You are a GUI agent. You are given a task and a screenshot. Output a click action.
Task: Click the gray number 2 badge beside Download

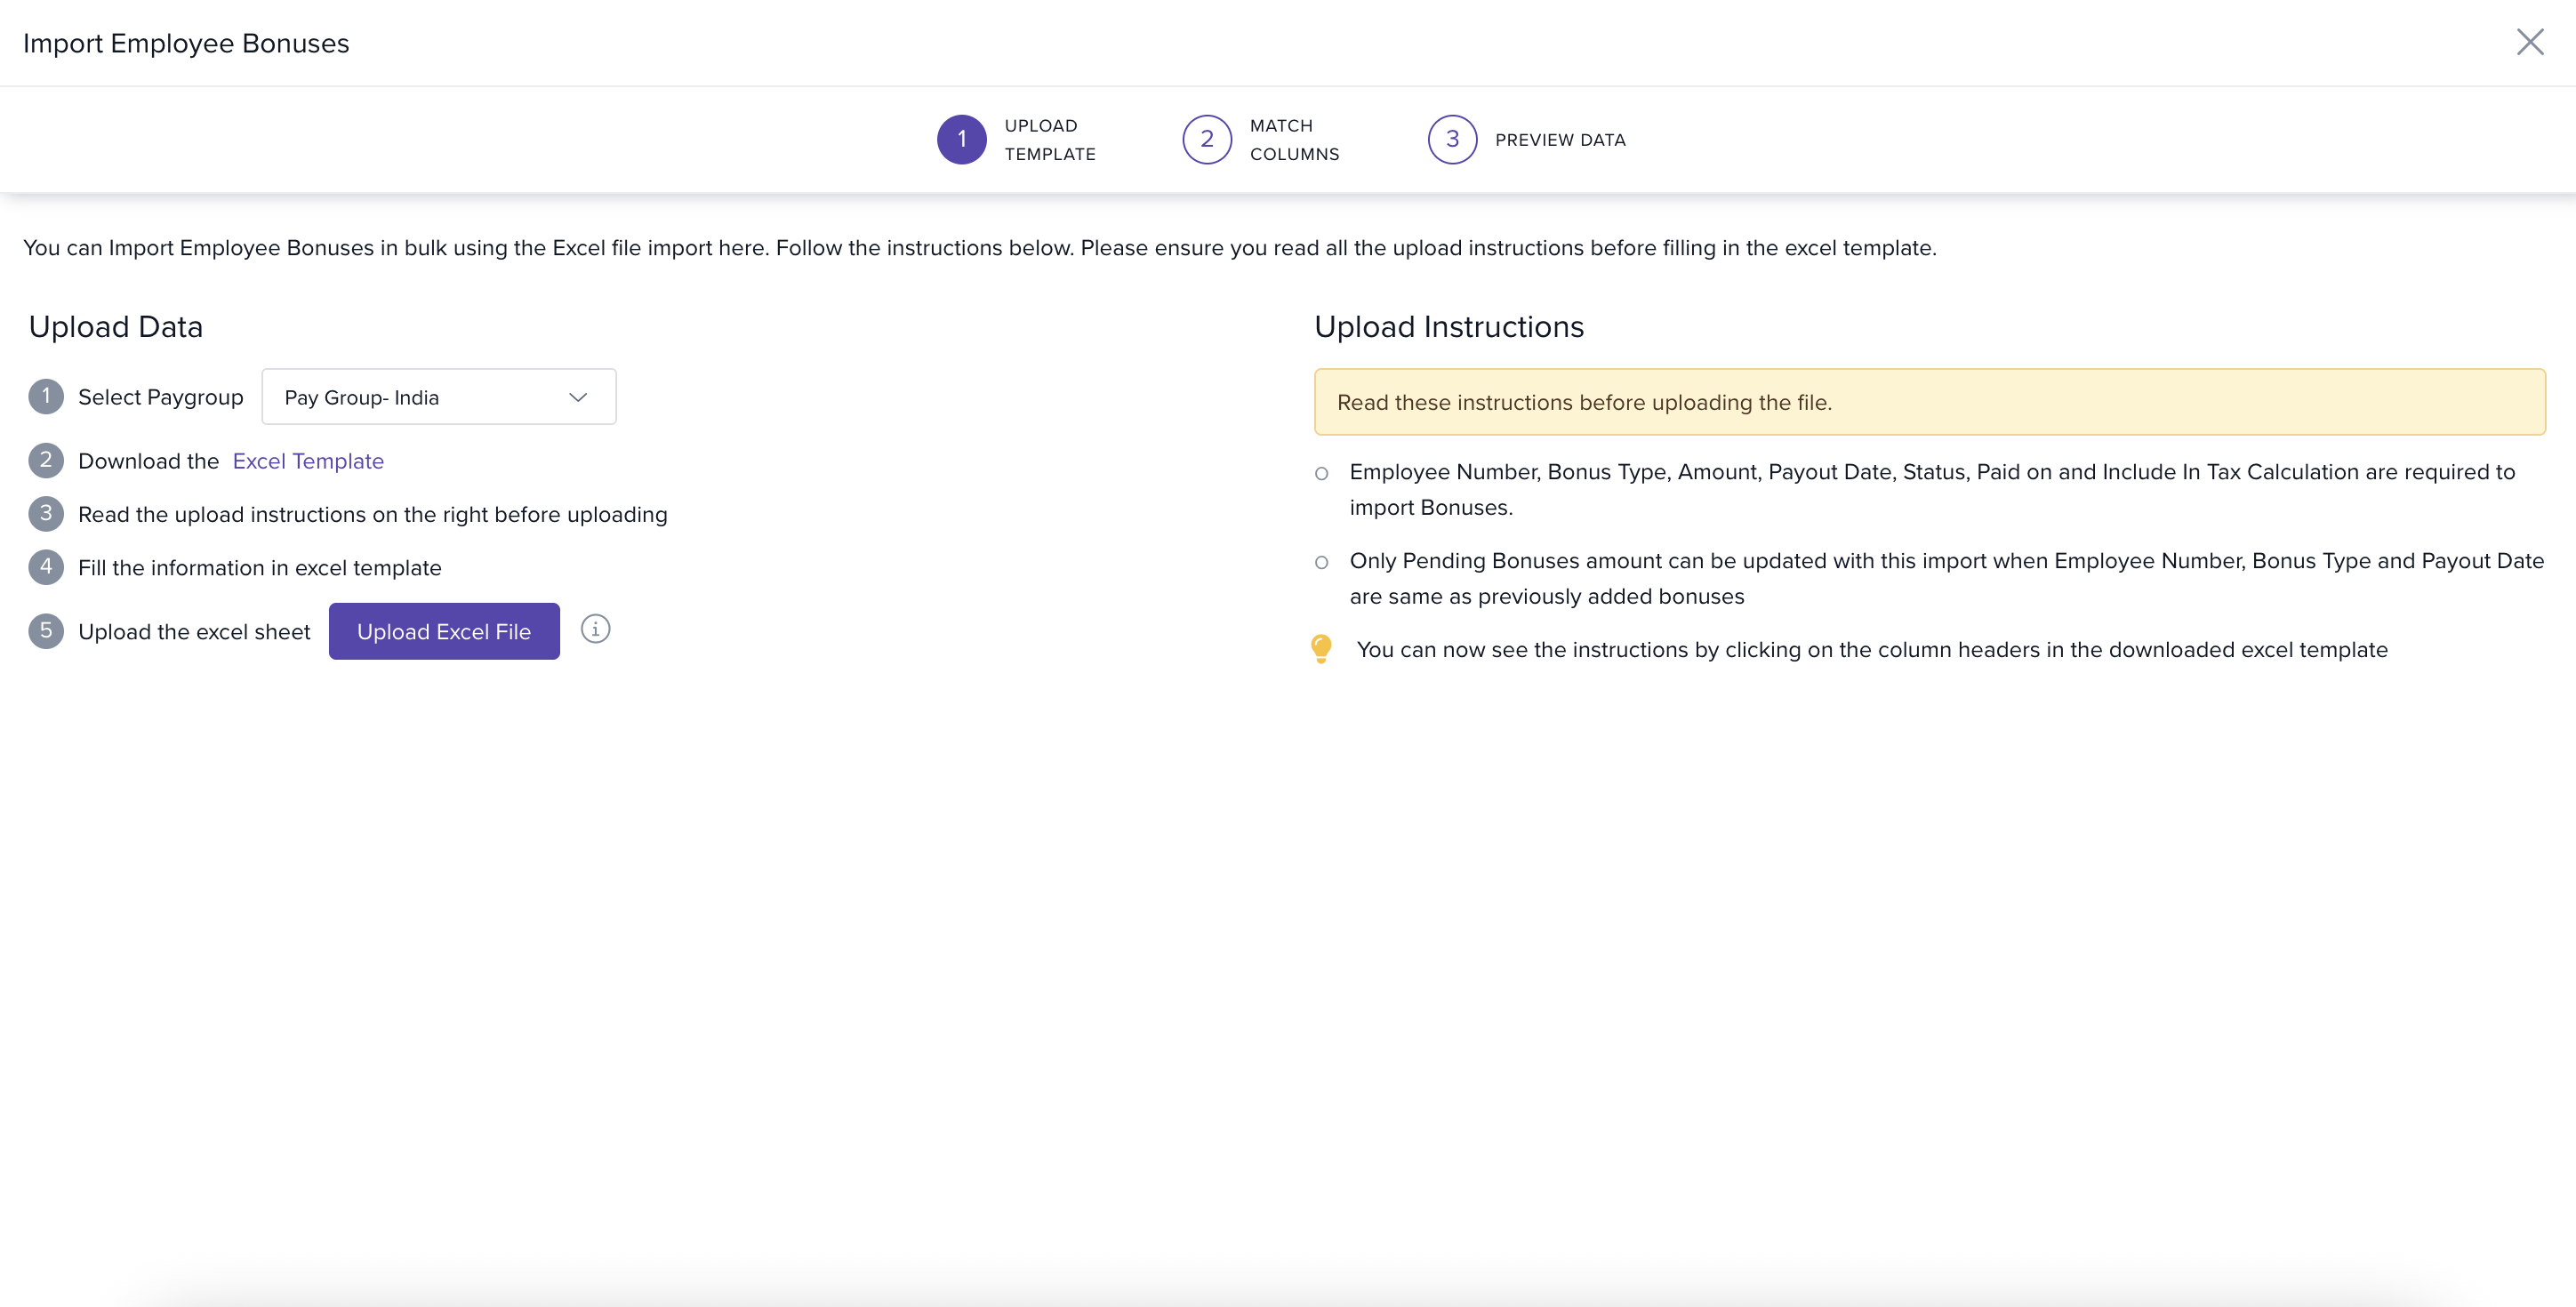[46, 460]
